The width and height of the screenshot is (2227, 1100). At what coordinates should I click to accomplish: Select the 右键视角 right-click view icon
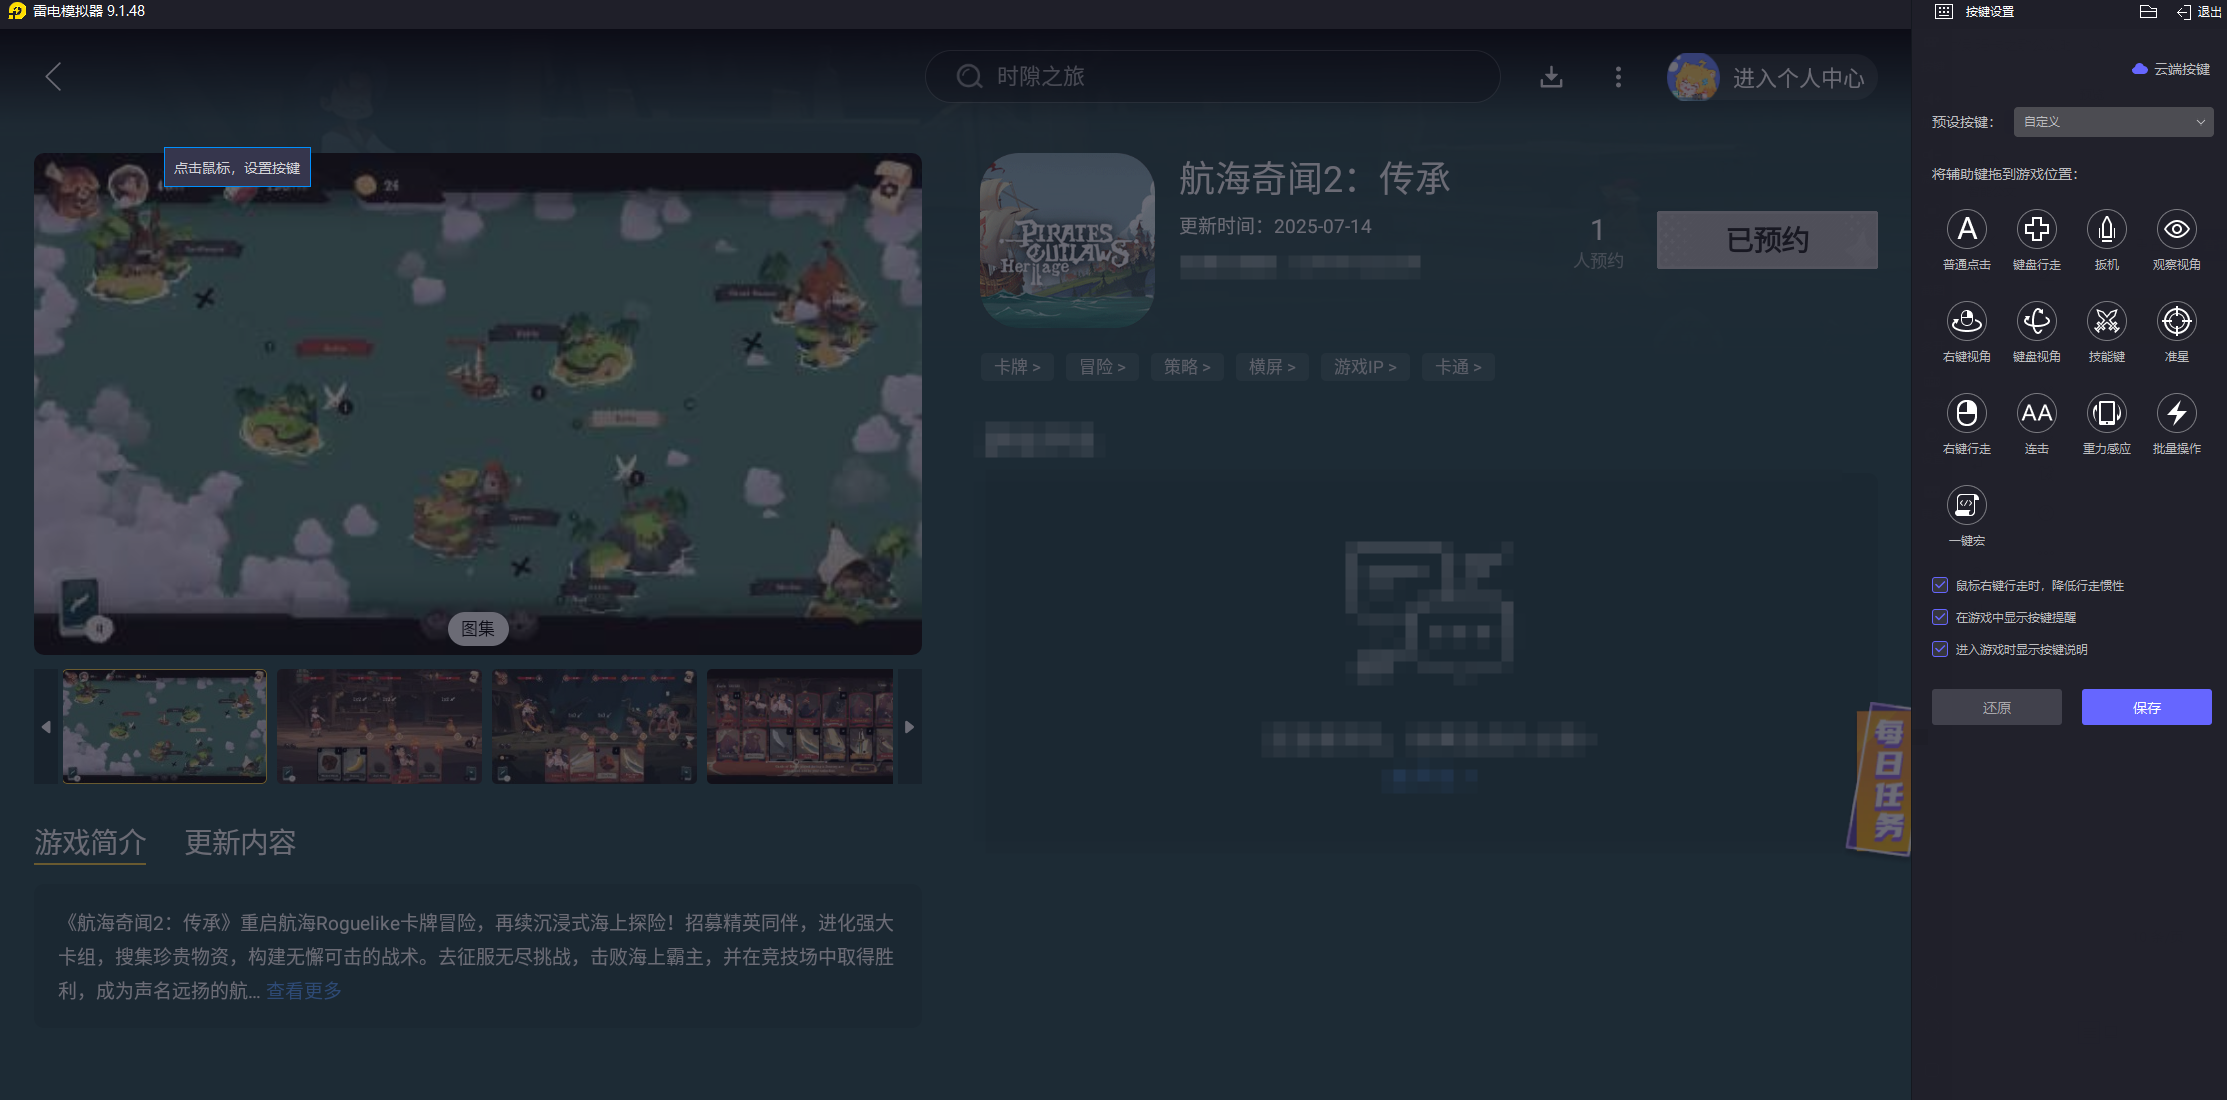click(1966, 321)
